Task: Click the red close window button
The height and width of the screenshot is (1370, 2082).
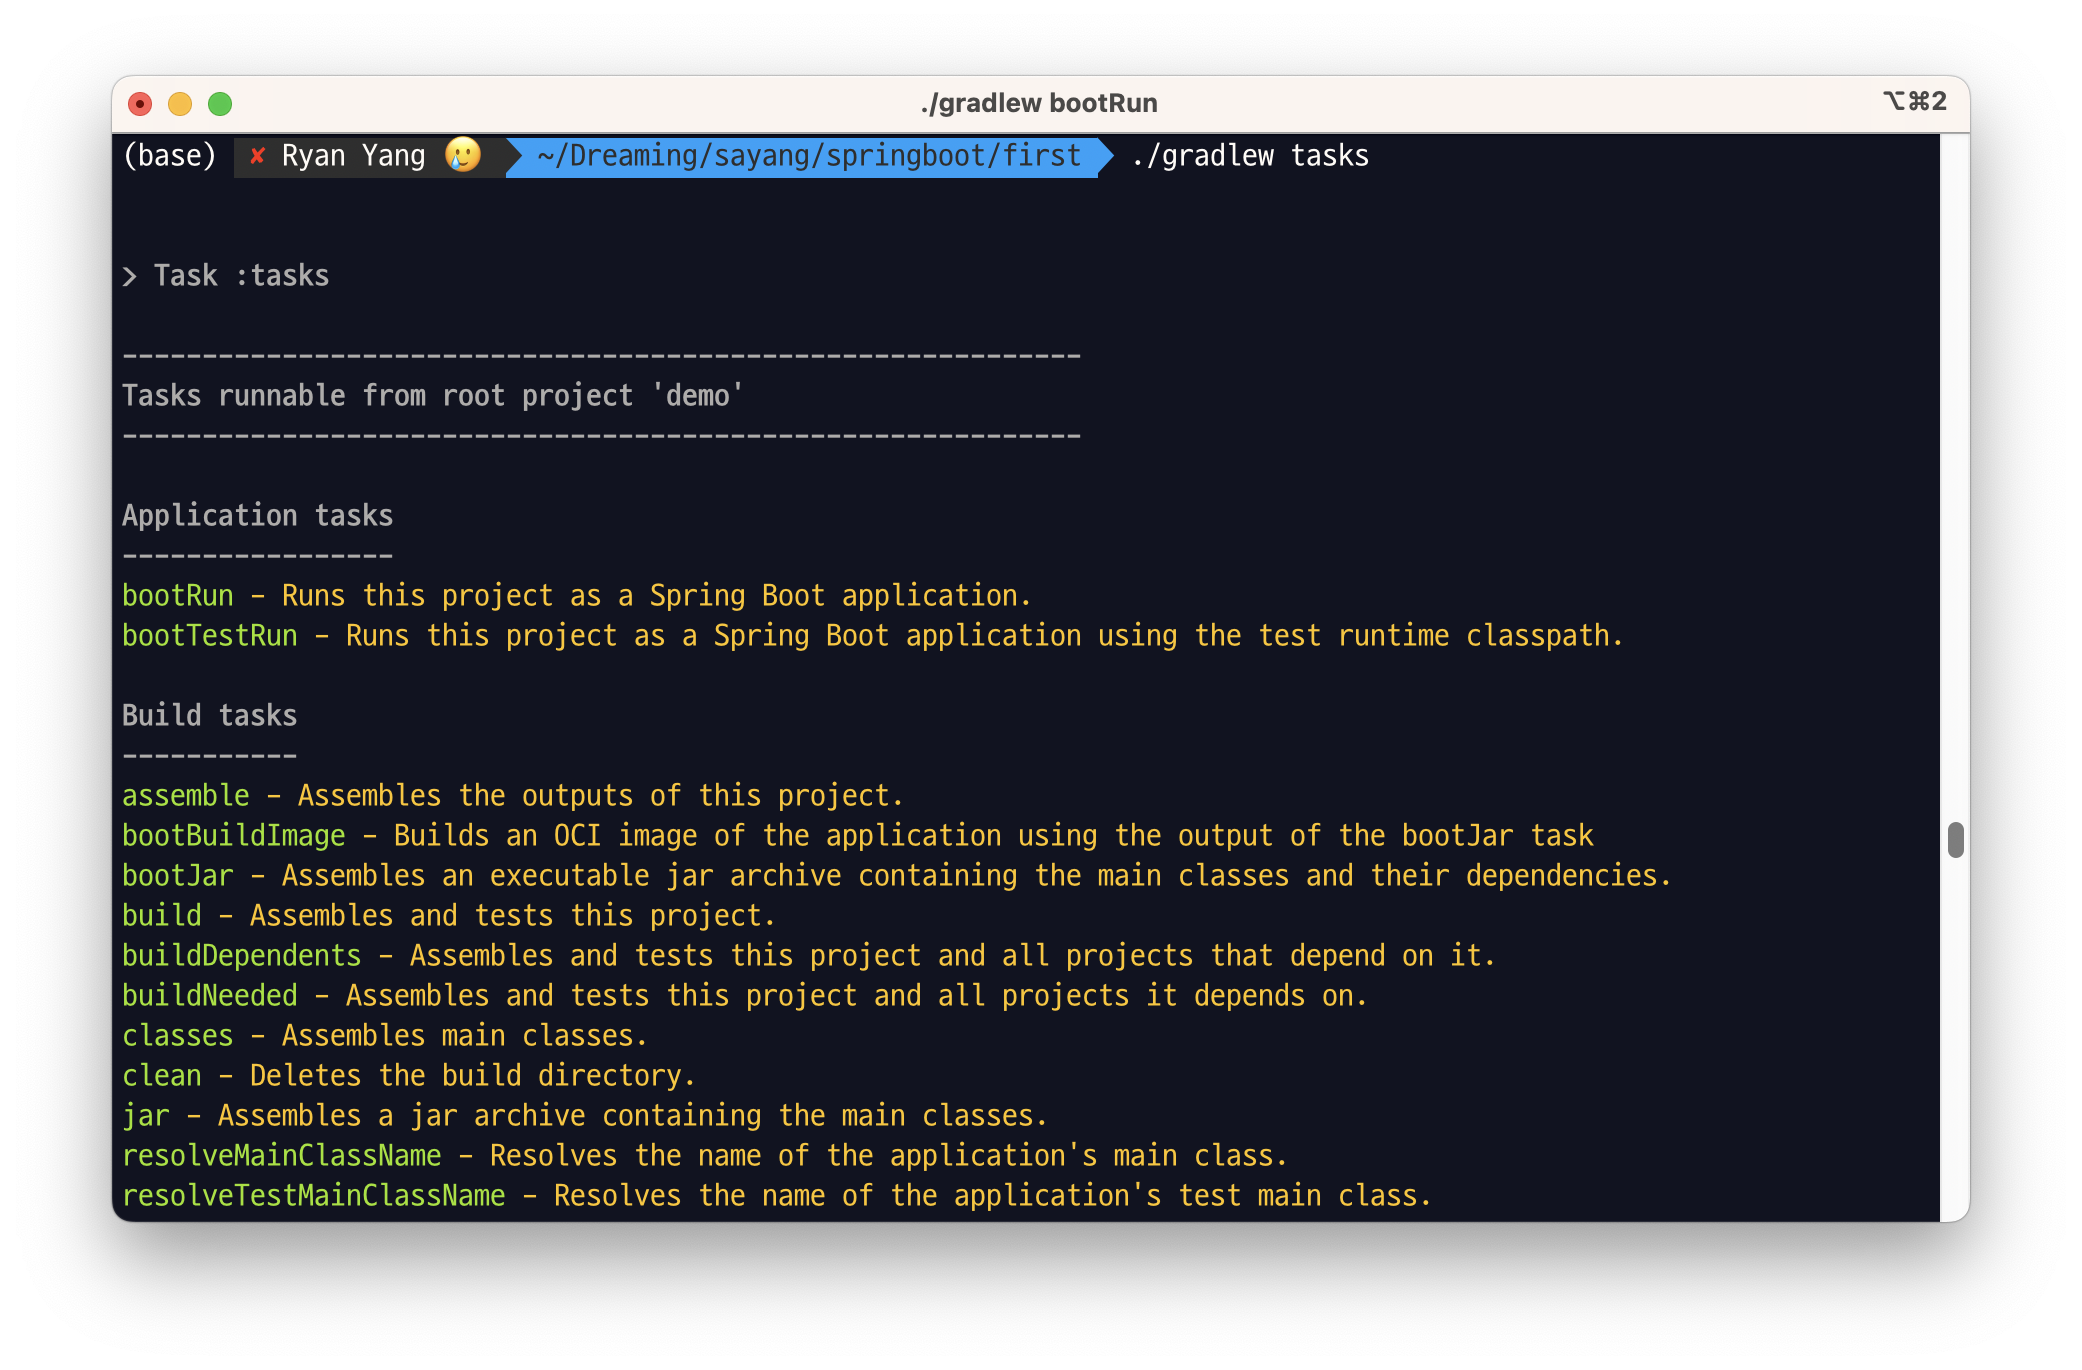Action: (140, 104)
